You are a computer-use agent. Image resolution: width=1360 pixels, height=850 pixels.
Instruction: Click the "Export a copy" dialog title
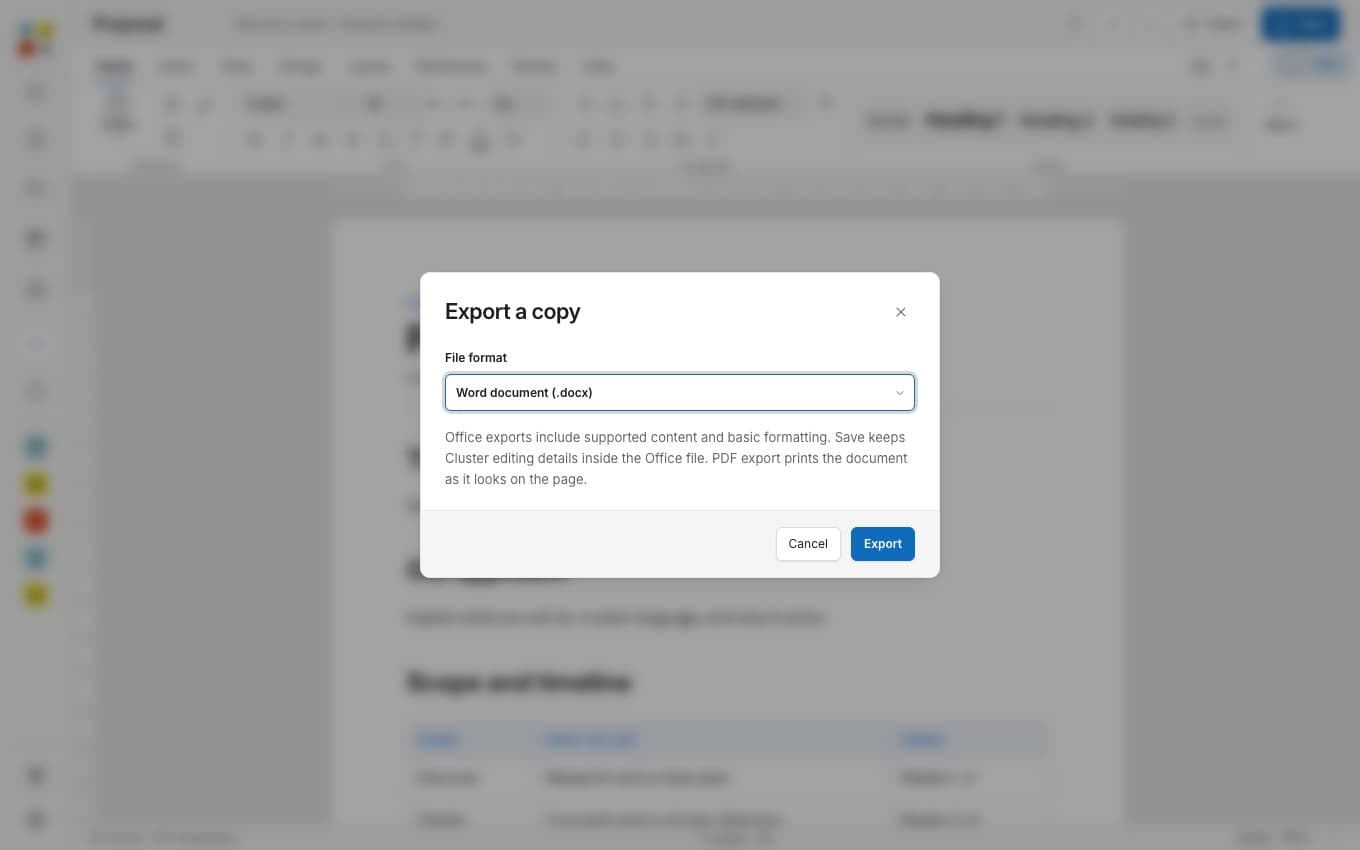(513, 312)
